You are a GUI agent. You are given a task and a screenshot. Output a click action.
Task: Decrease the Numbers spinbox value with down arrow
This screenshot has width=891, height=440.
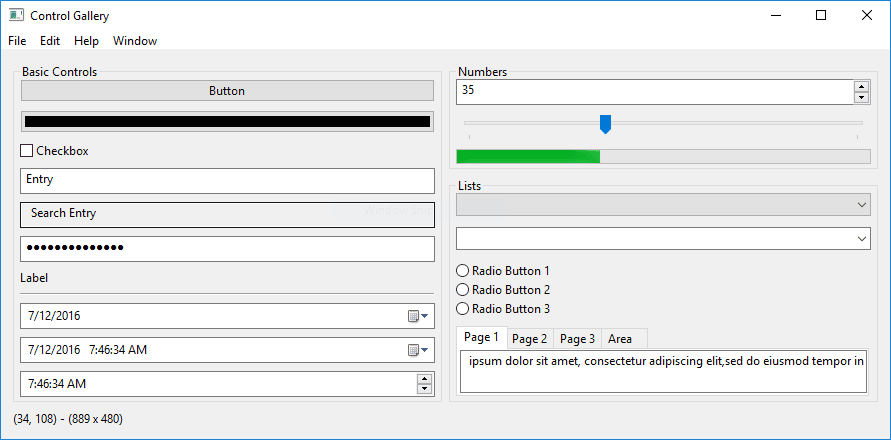862,98
